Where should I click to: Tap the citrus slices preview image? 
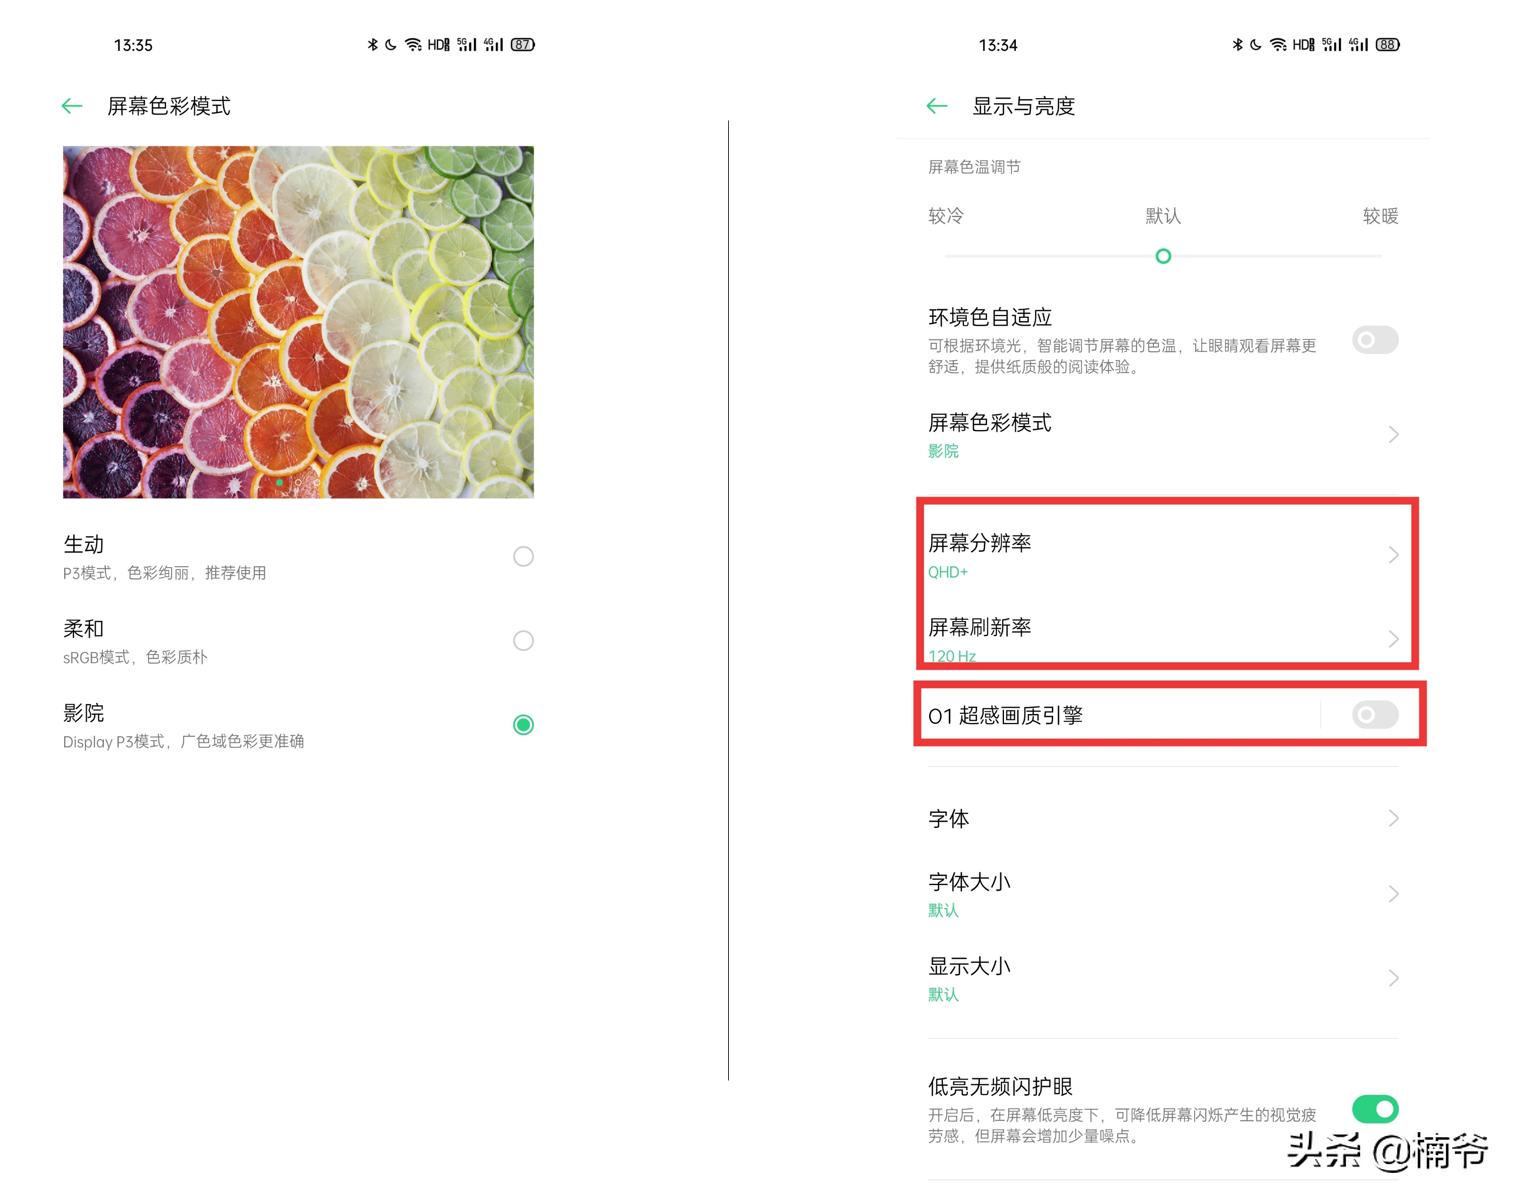click(x=297, y=322)
